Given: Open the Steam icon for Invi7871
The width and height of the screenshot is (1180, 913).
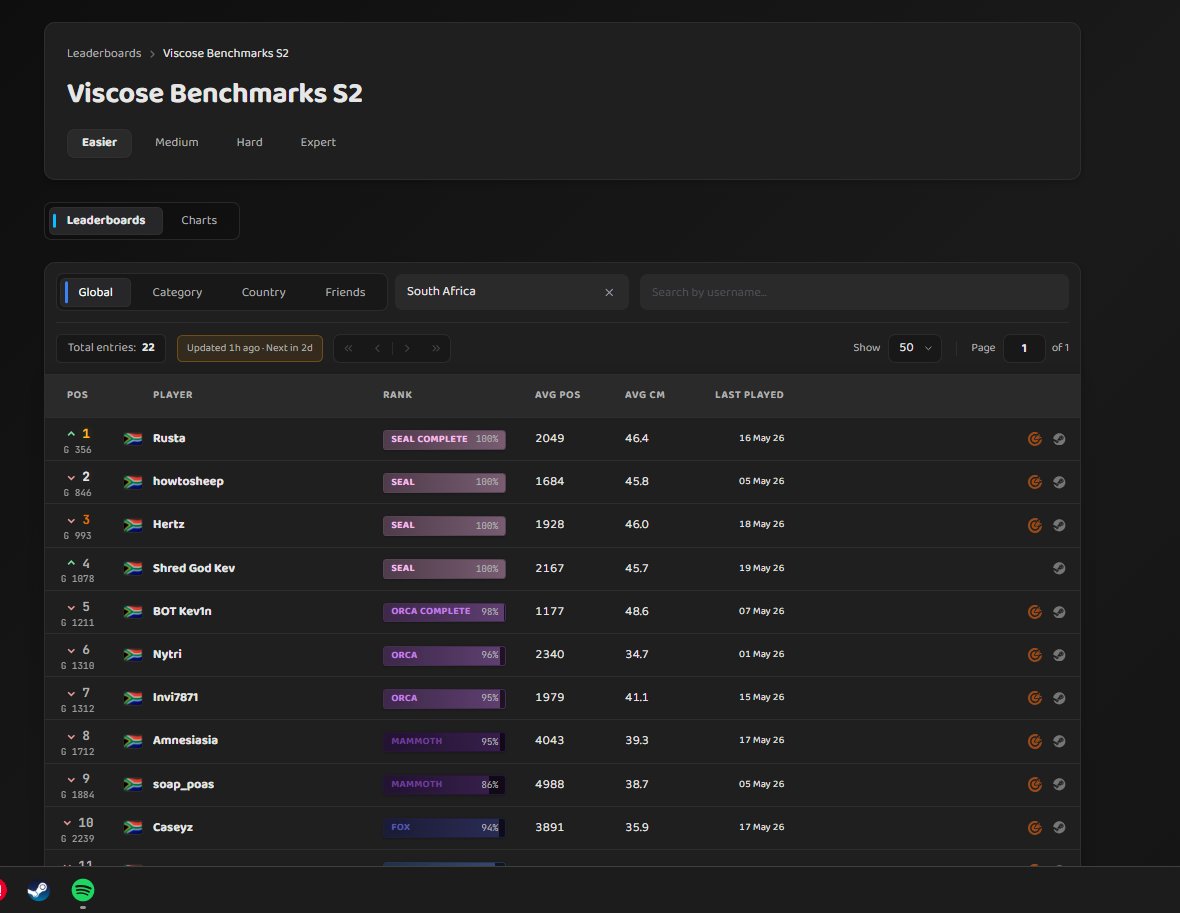Looking at the screenshot, I should click(1059, 698).
